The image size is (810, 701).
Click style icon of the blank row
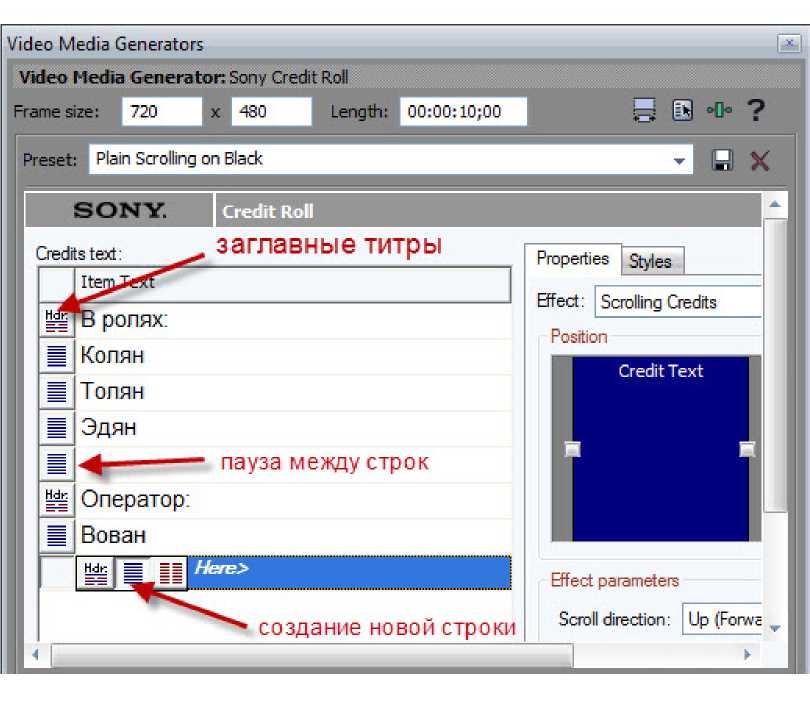coord(57,463)
